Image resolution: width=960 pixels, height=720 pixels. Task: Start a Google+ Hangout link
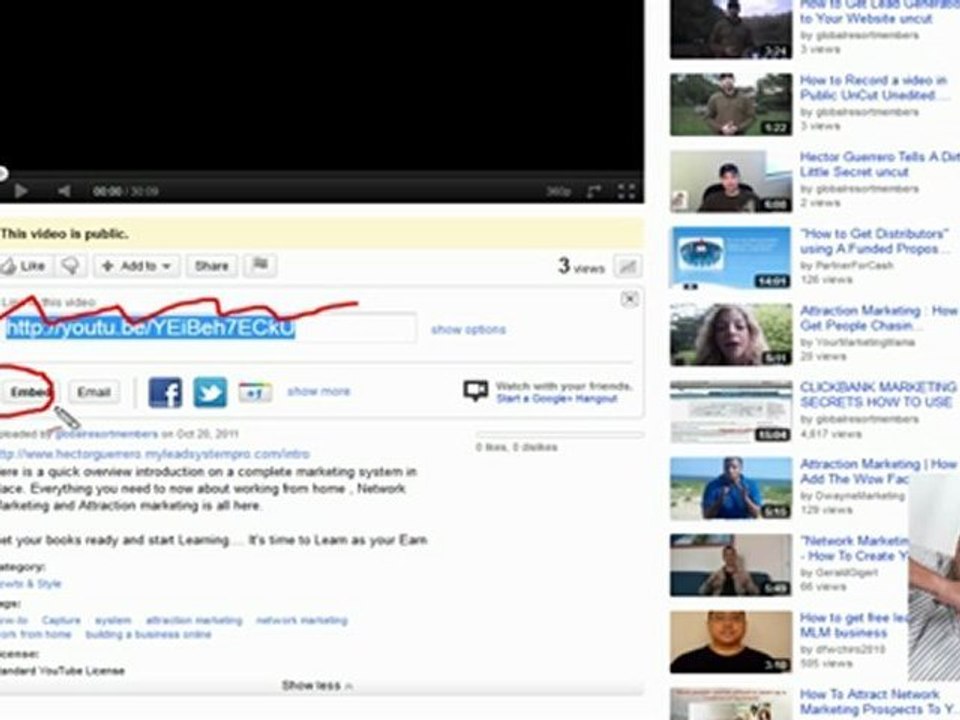[x=557, y=399]
